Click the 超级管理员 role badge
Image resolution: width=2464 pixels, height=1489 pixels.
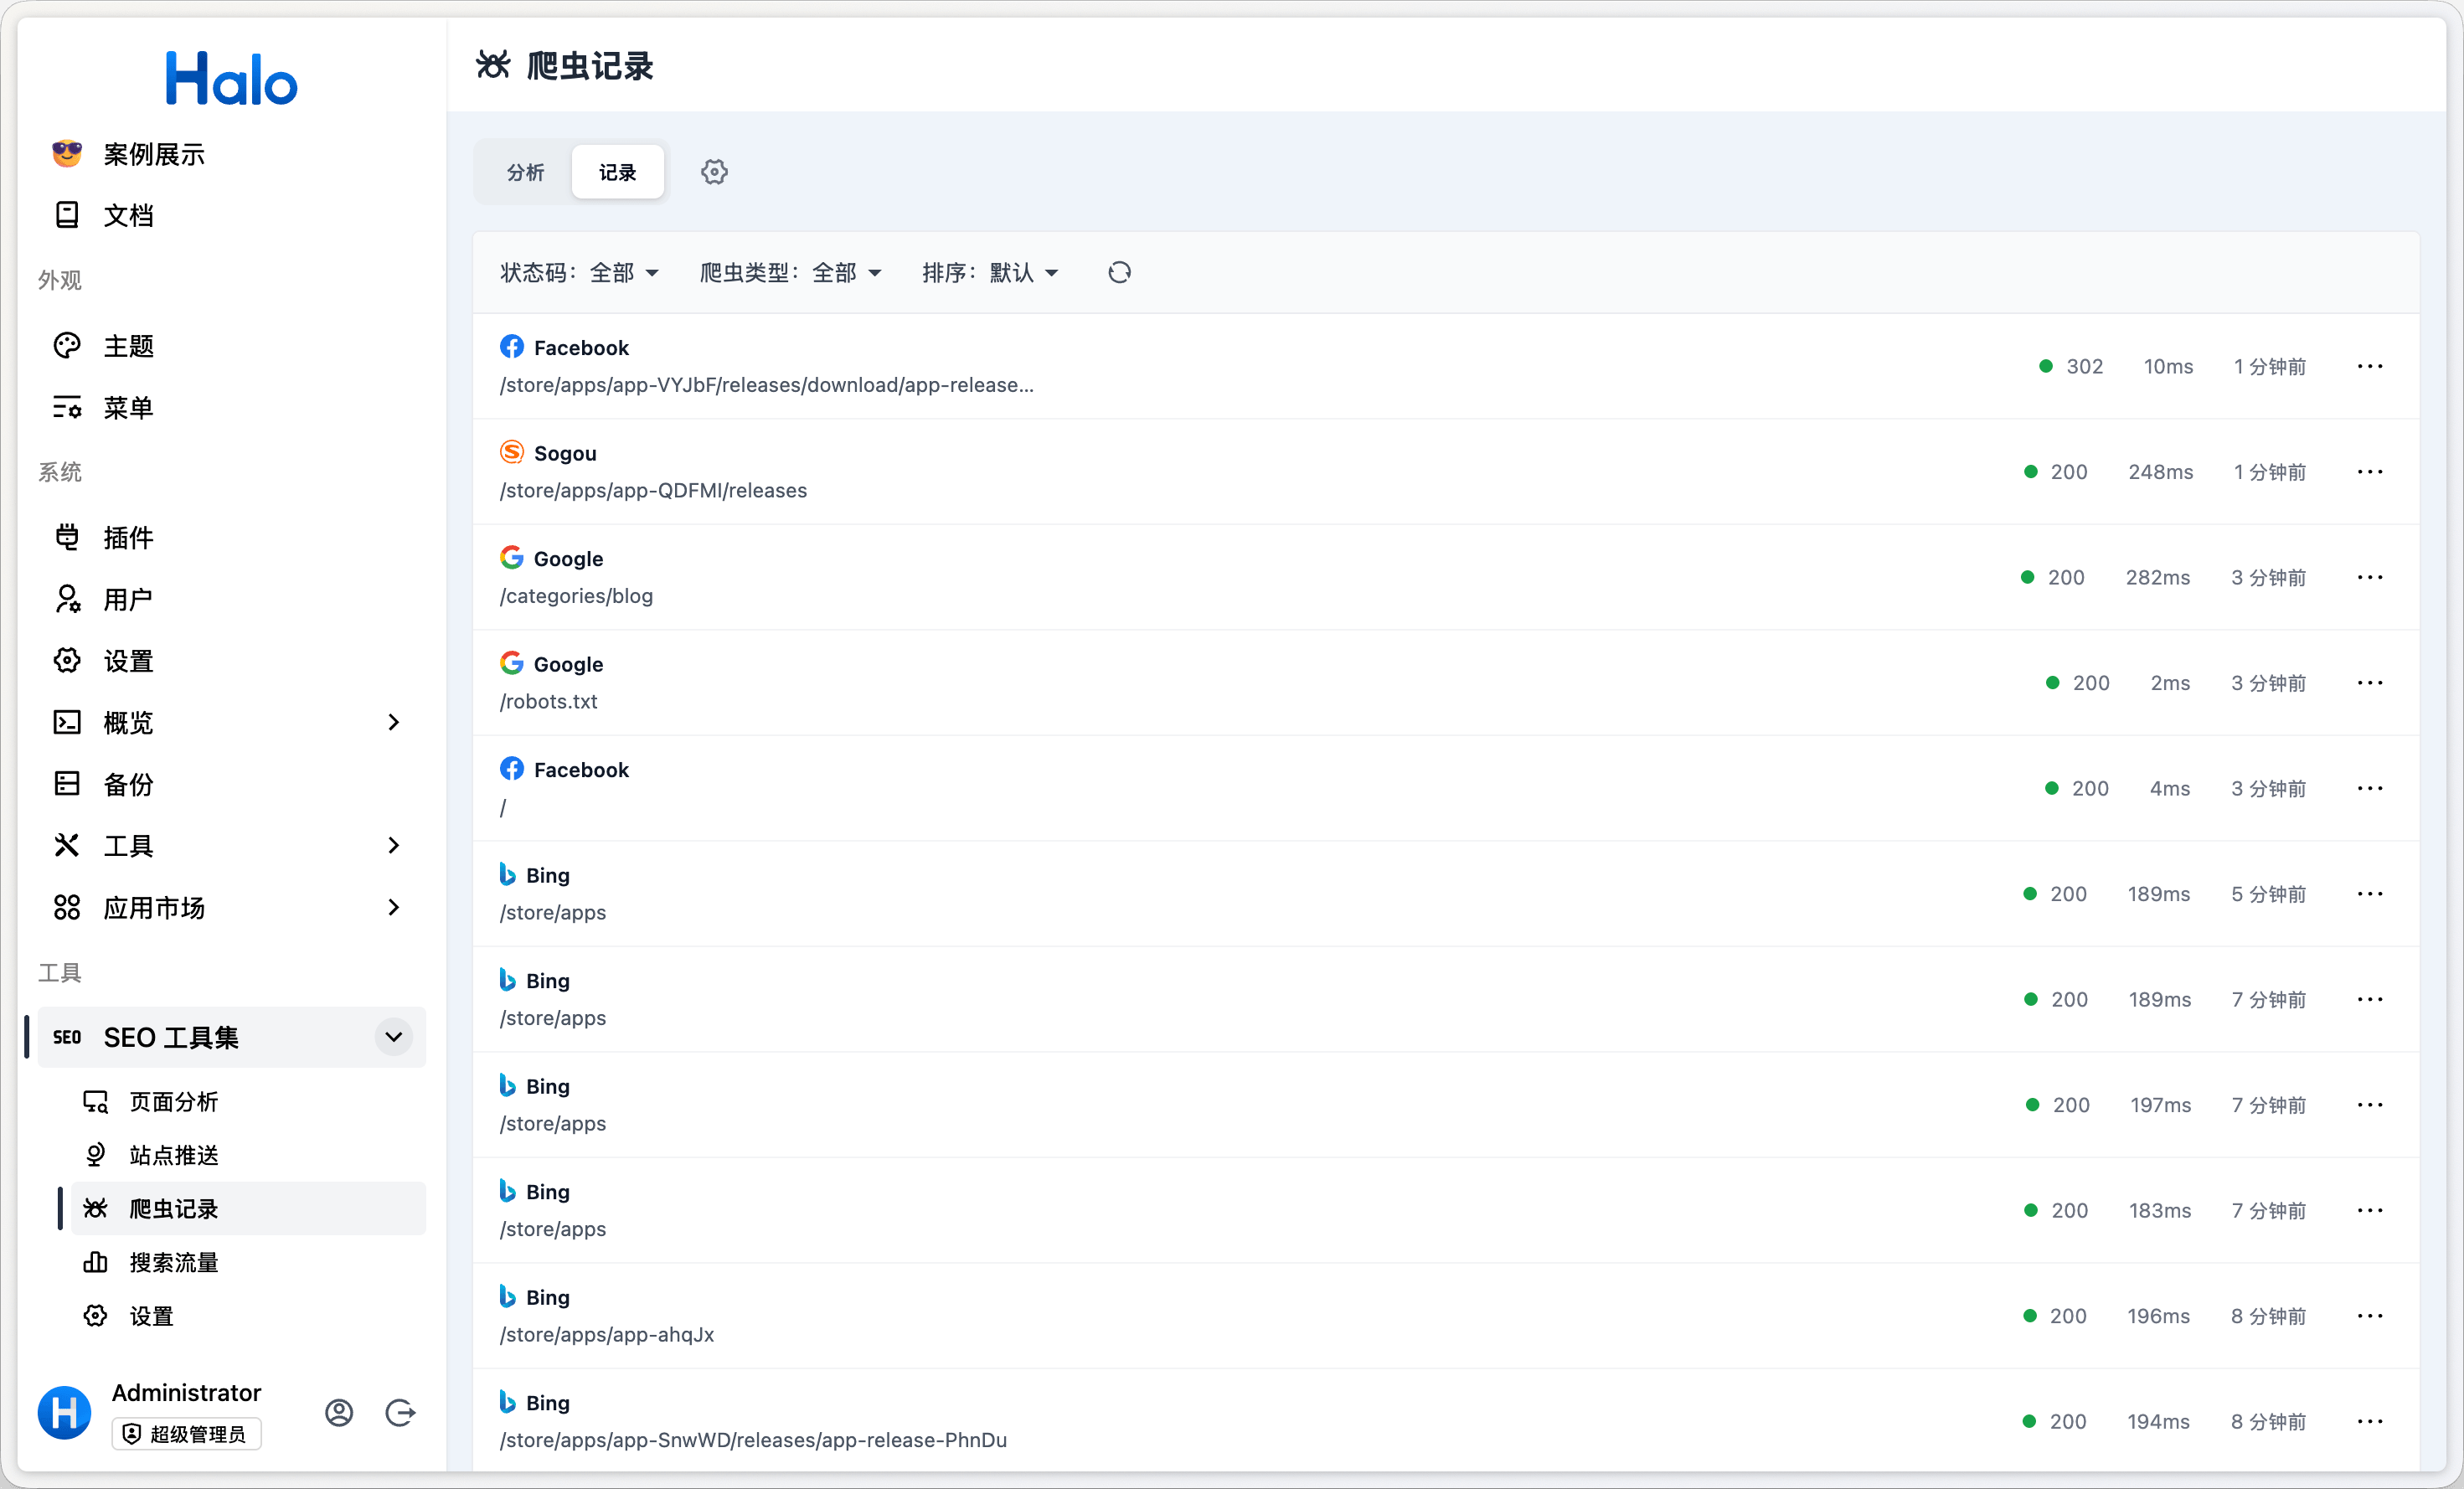(x=187, y=1434)
